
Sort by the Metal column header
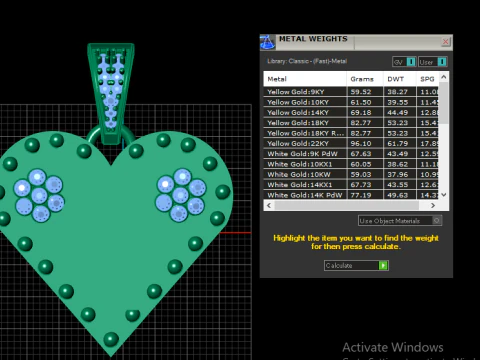point(305,79)
